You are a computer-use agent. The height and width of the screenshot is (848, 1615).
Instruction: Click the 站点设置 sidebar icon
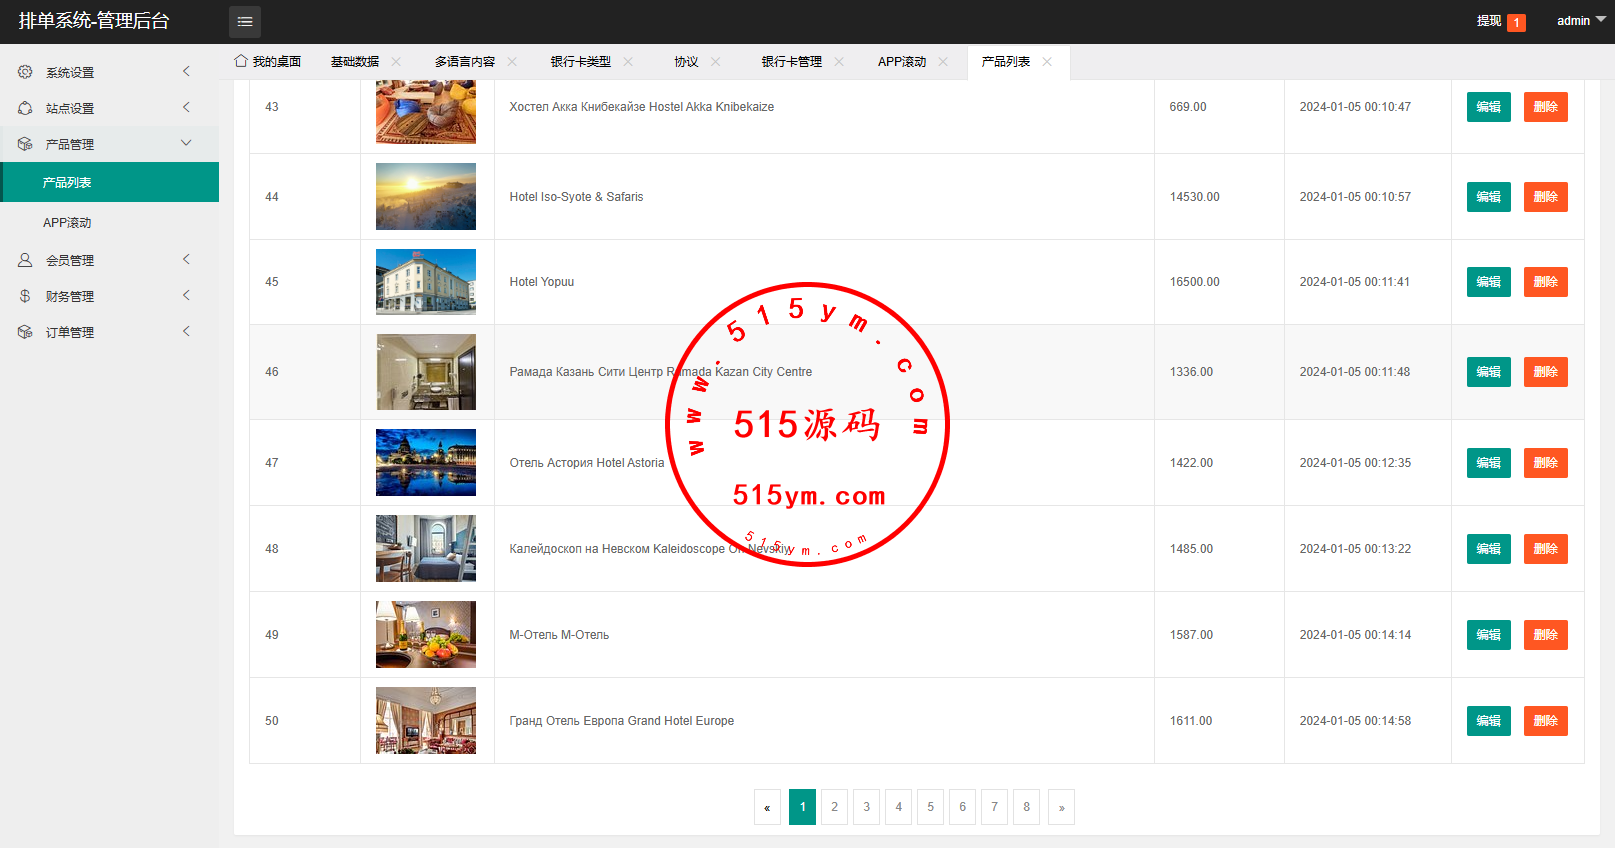click(25, 108)
